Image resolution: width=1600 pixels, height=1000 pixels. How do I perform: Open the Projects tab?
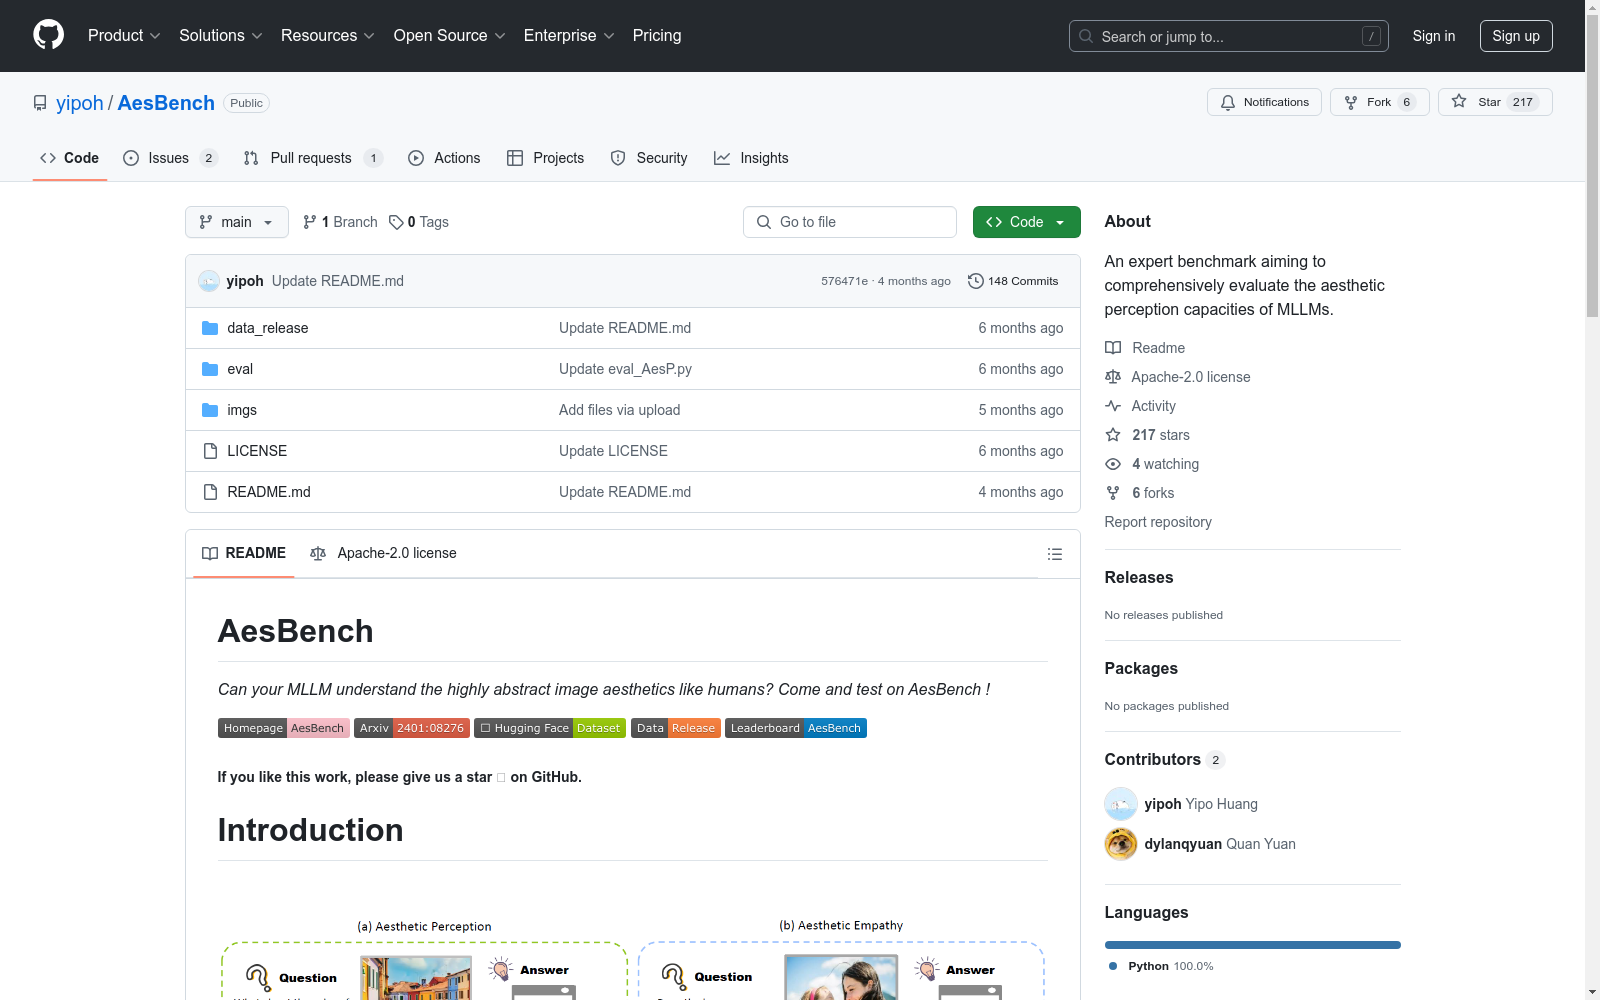point(546,158)
